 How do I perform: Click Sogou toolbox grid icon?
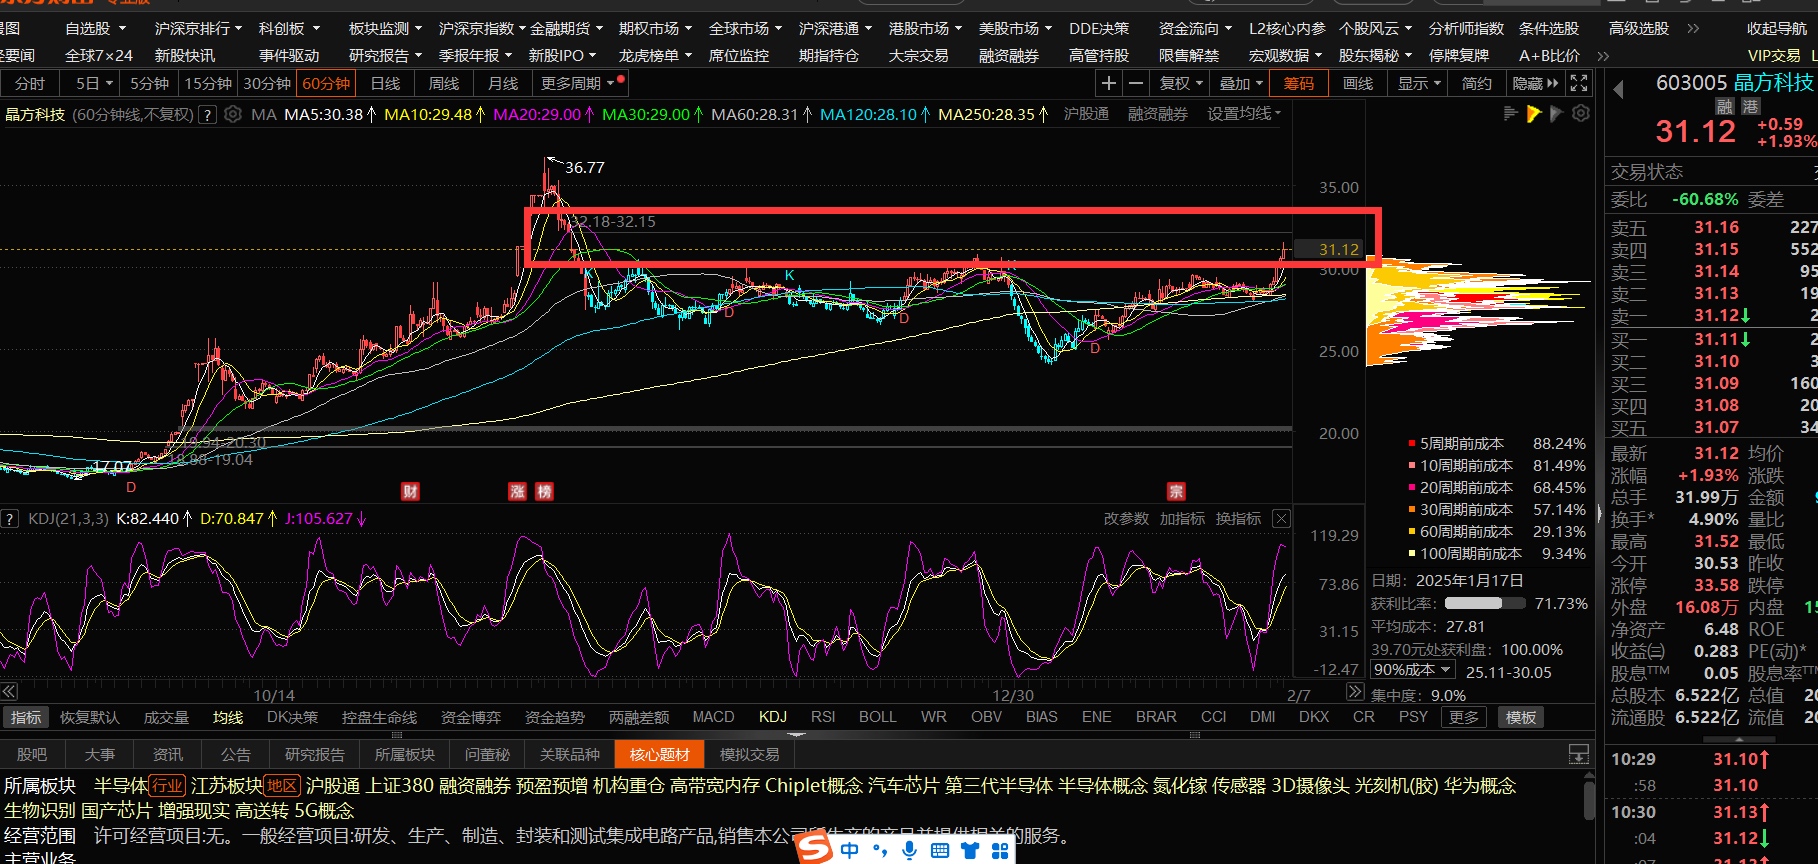1000,850
